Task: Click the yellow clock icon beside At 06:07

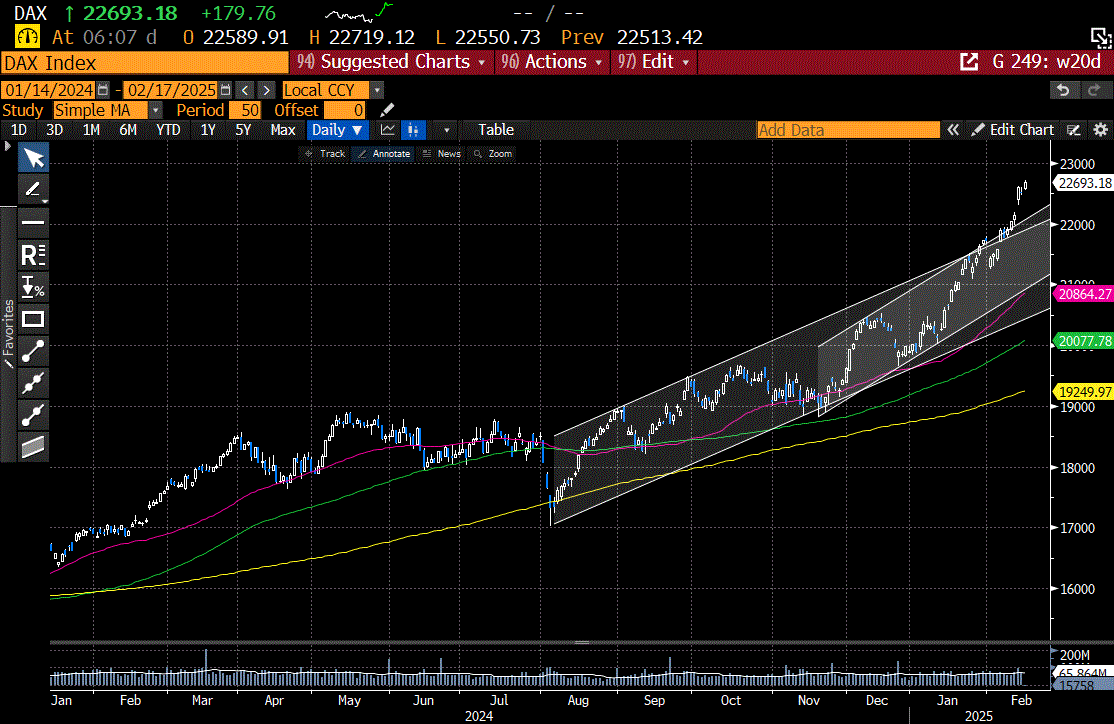Action: (28, 37)
